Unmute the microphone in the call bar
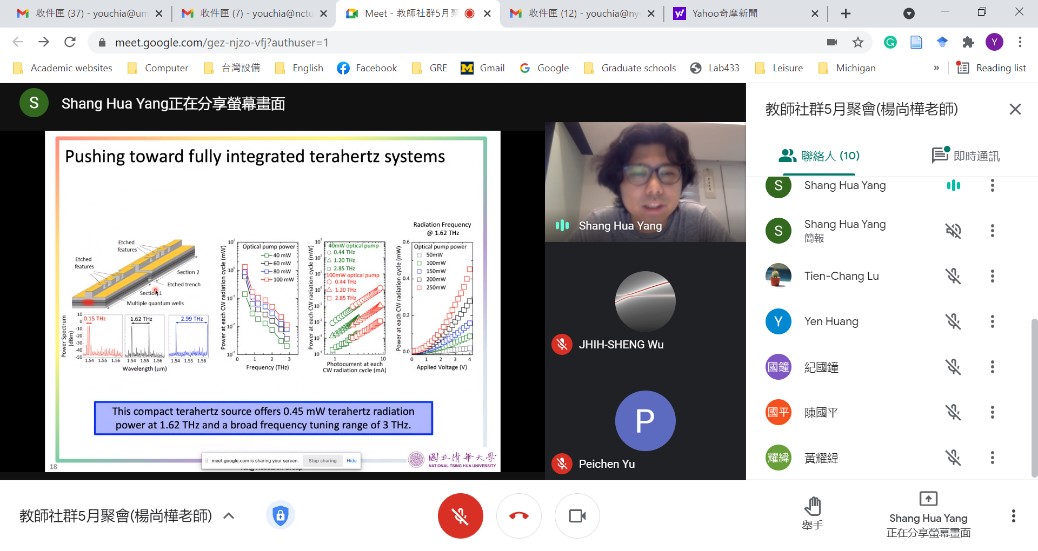The width and height of the screenshot is (1038, 551). click(x=460, y=516)
